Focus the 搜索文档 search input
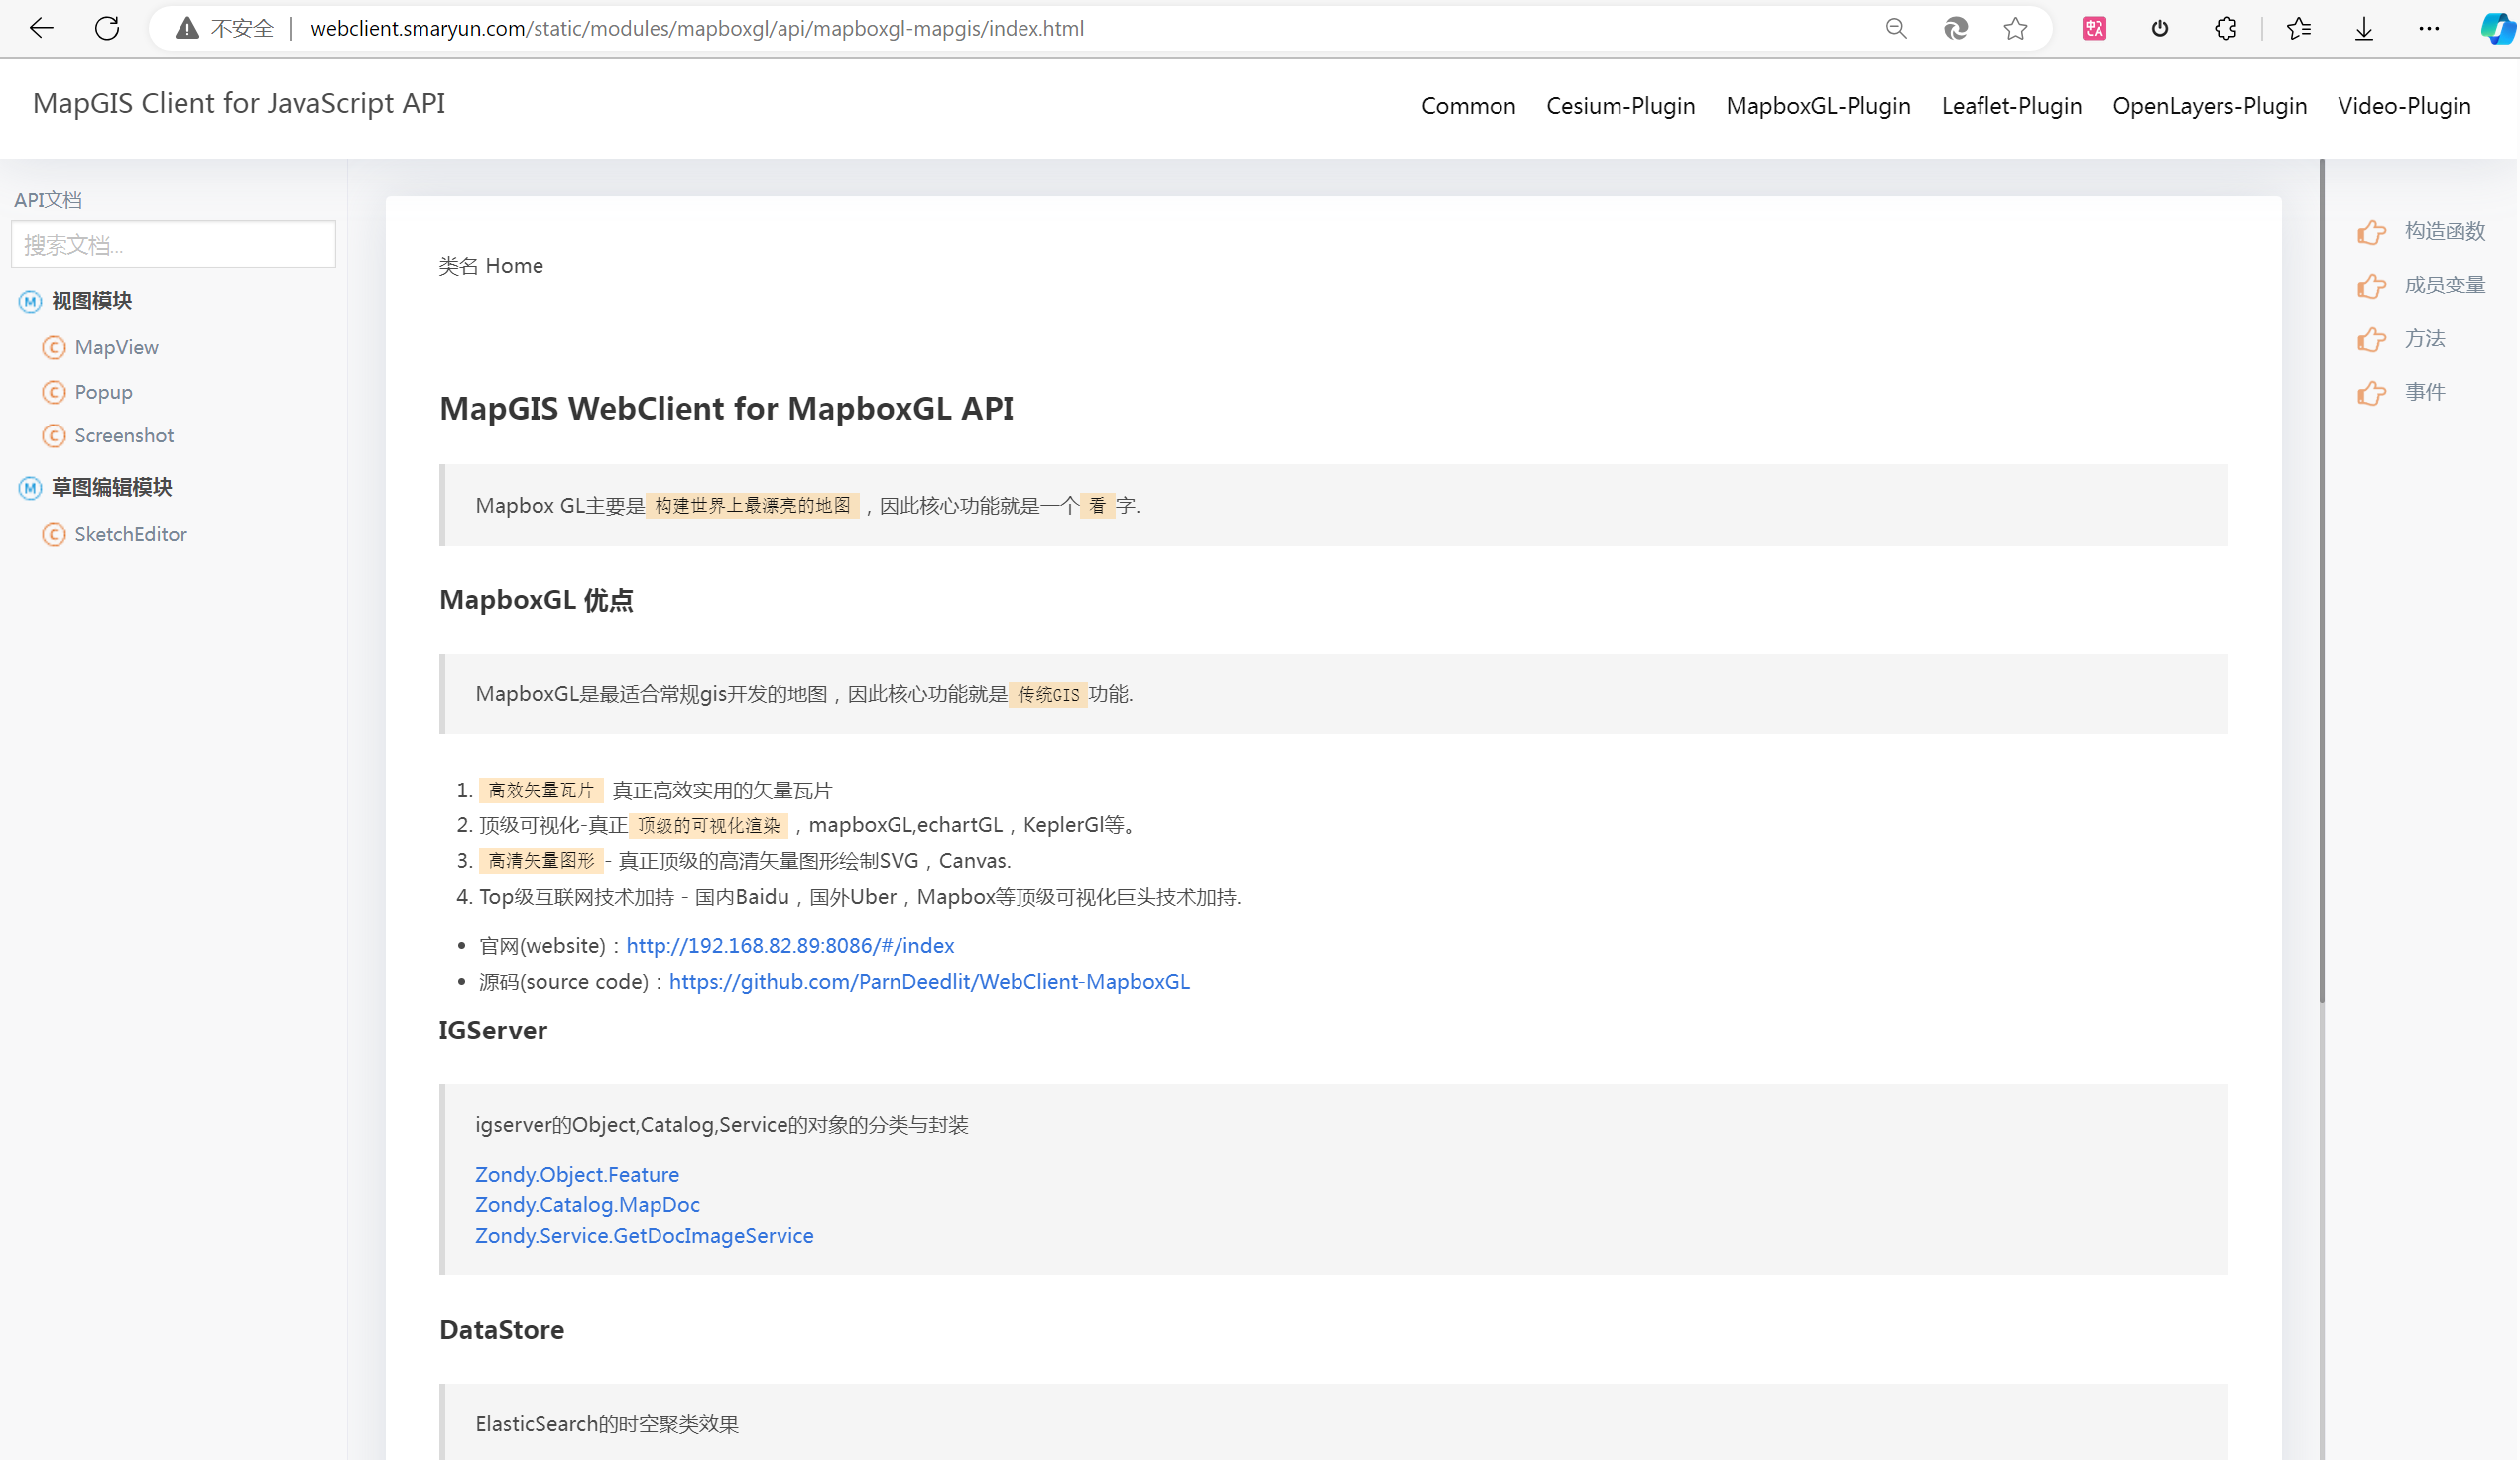 tap(174, 245)
